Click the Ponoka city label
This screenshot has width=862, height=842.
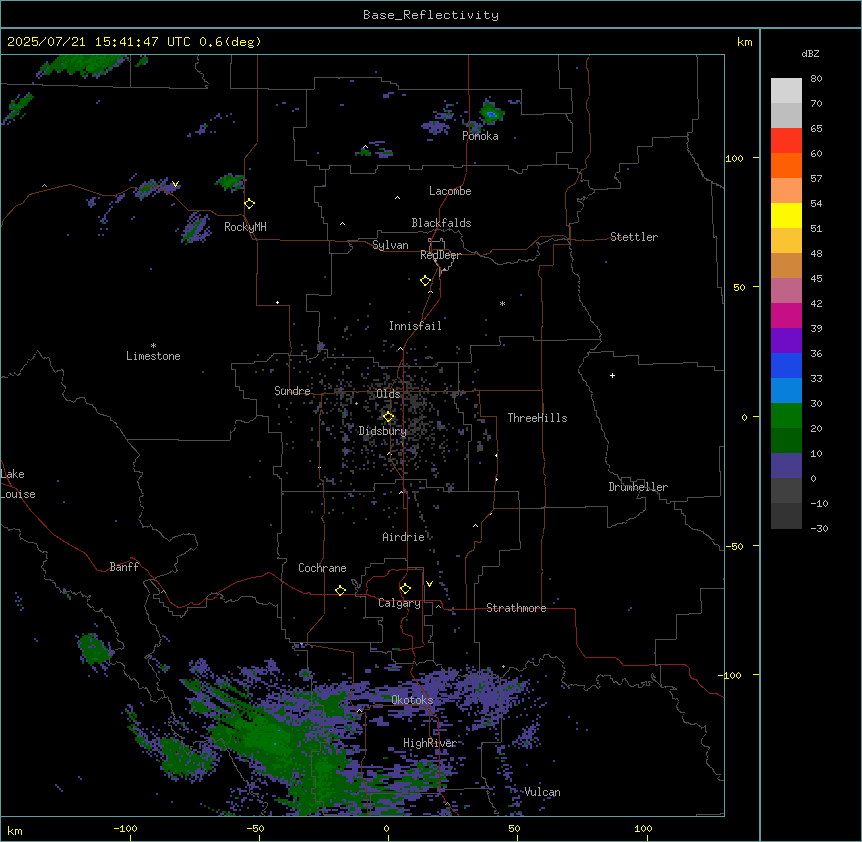tap(480, 136)
